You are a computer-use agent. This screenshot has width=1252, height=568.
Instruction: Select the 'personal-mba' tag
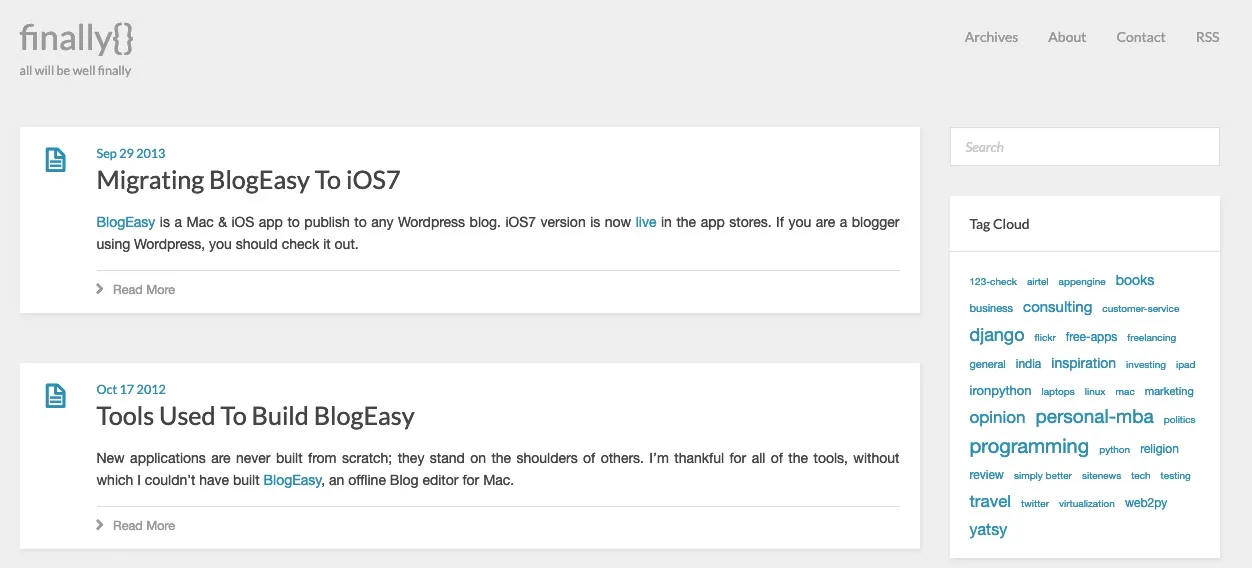pos(1094,417)
